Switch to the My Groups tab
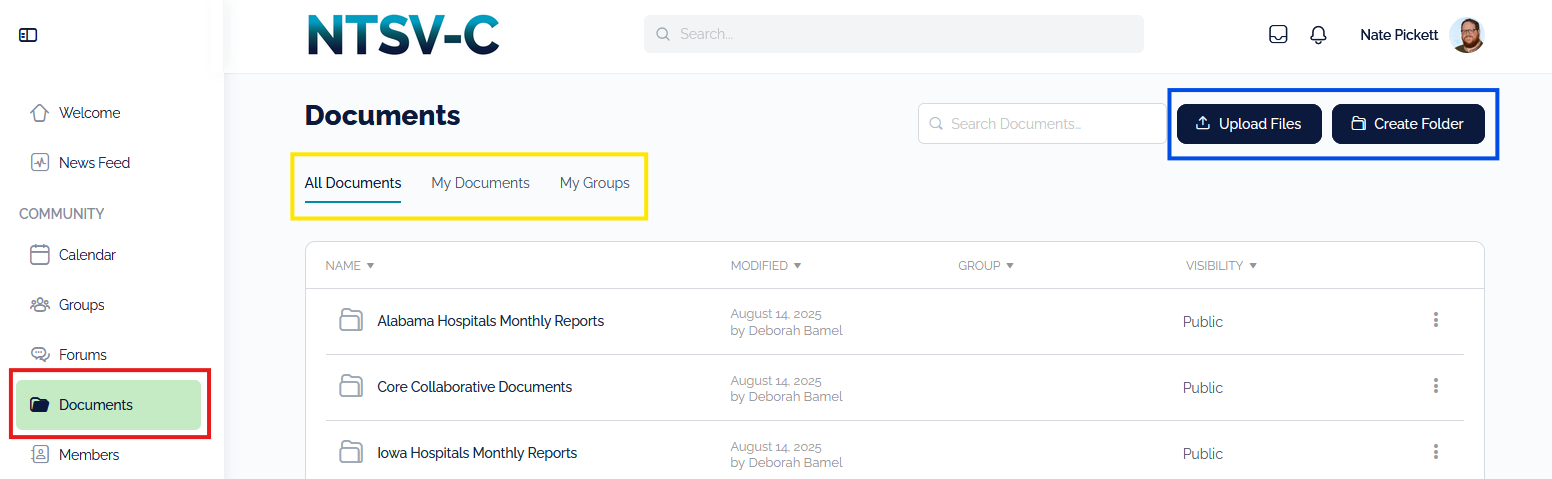The height and width of the screenshot is (479, 1552). 594,183
